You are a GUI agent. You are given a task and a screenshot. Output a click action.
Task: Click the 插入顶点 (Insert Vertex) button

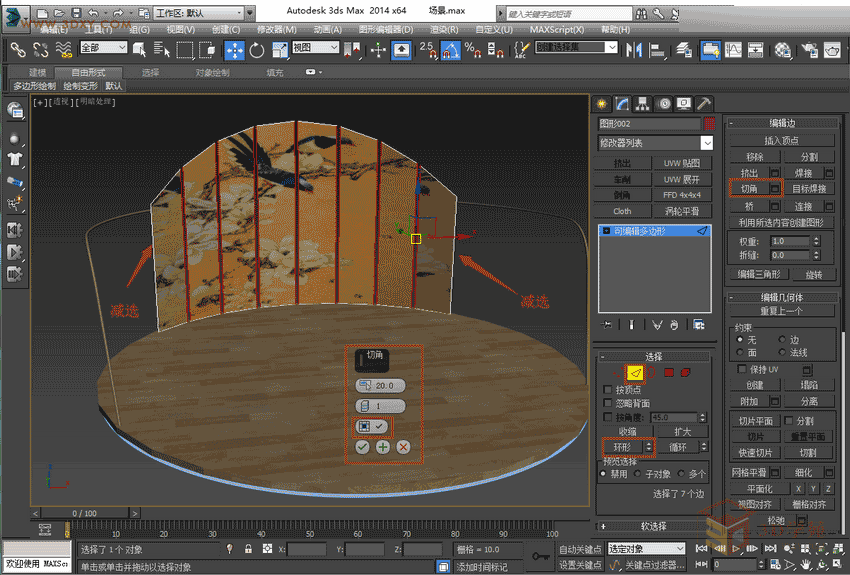[x=783, y=140]
